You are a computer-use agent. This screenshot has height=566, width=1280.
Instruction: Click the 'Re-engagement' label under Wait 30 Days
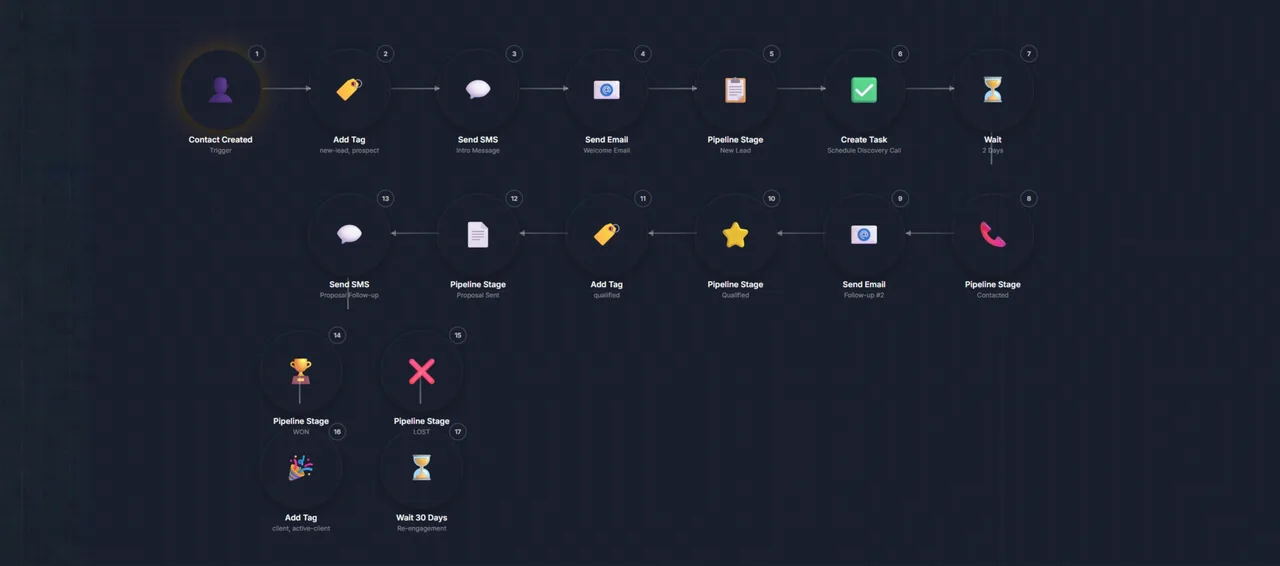(422, 529)
